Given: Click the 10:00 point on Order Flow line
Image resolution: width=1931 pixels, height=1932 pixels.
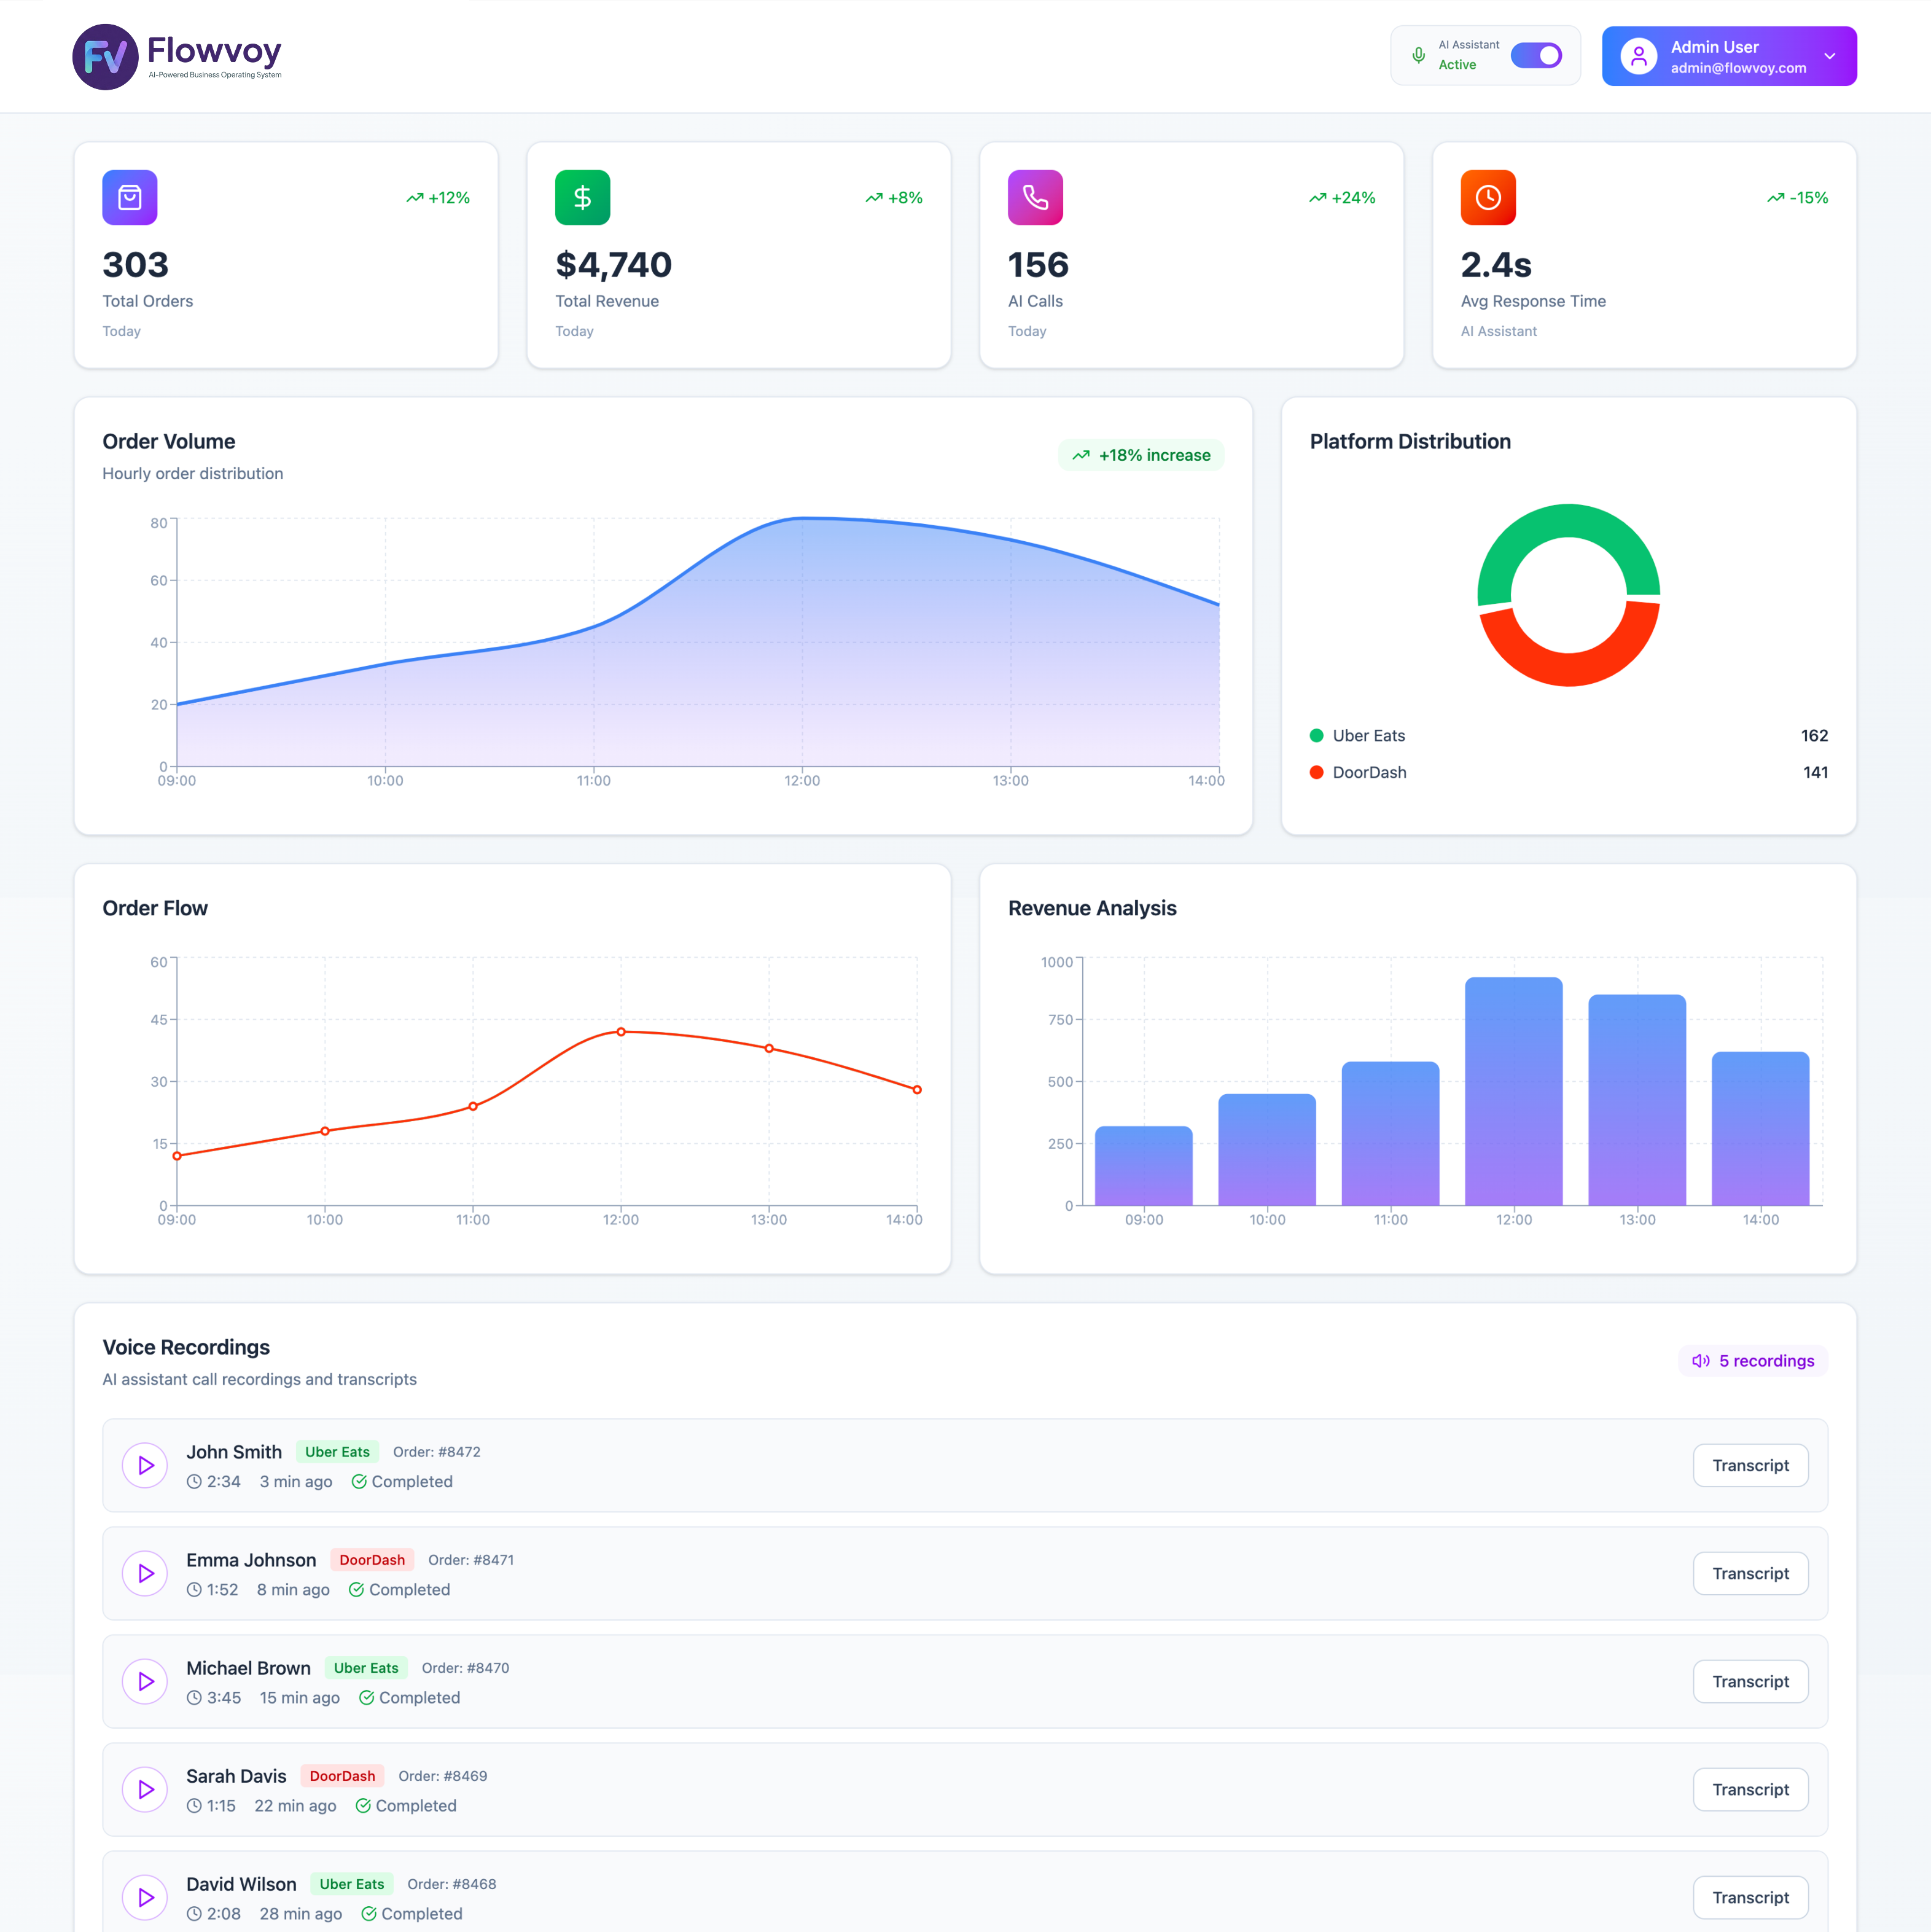Looking at the screenshot, I should (325, 1132).
